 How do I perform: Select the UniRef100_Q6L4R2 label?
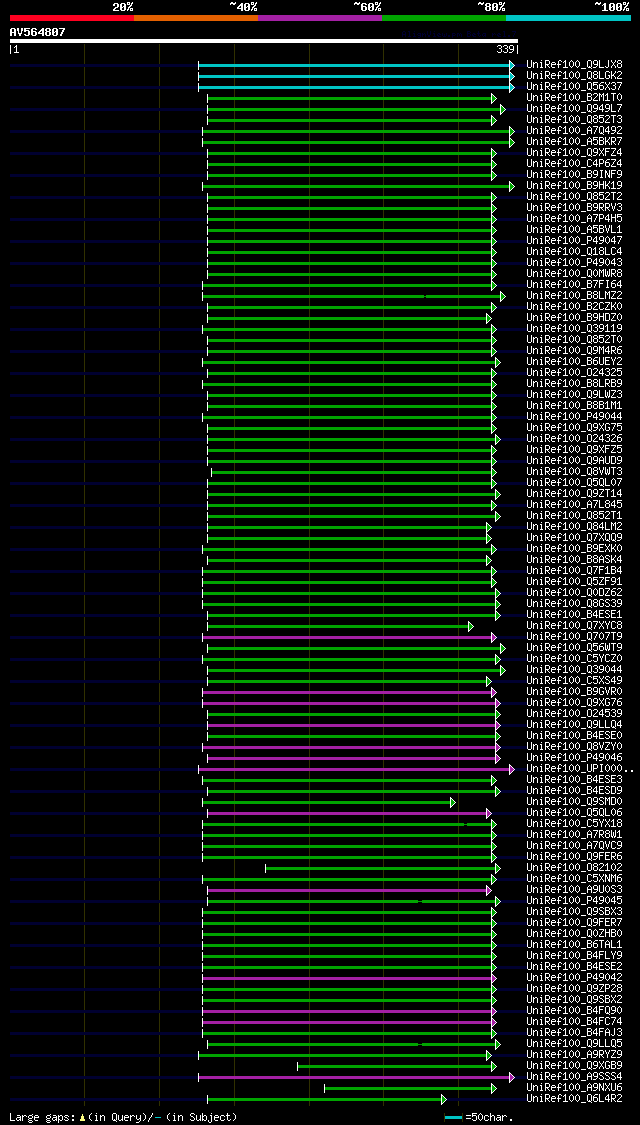coord(574,1098)
